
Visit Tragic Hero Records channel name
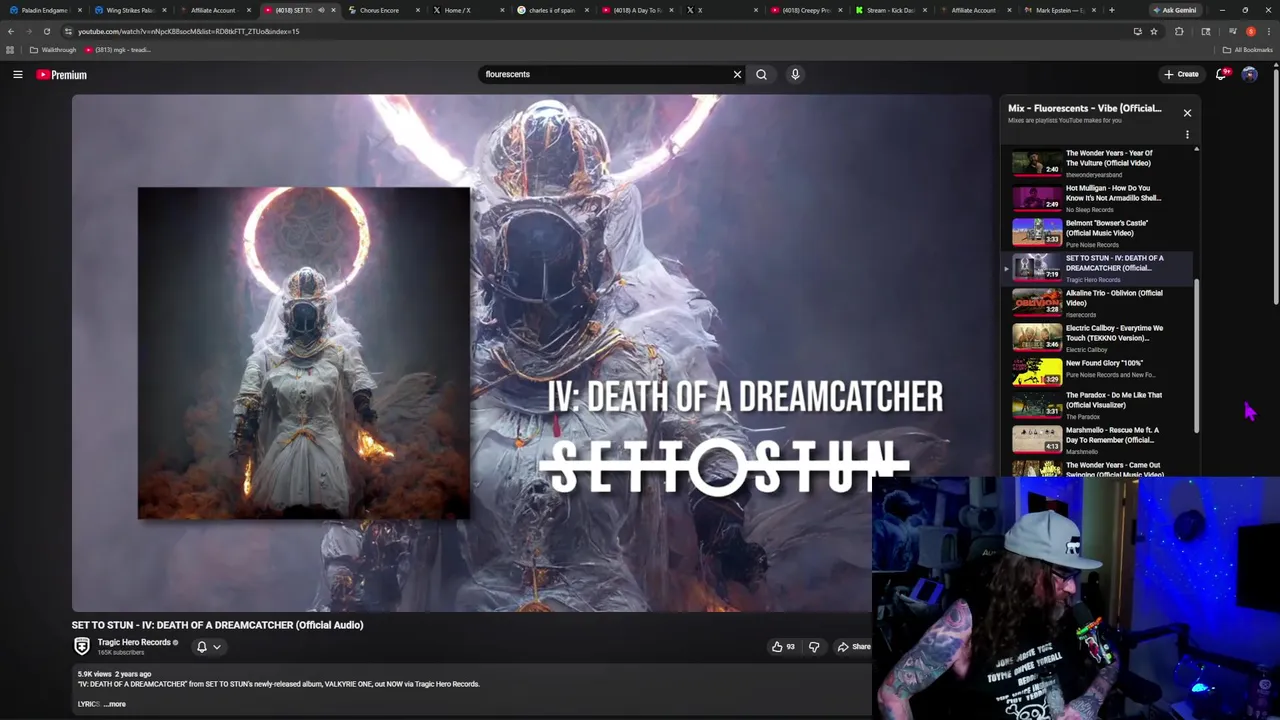coord(134,642)
